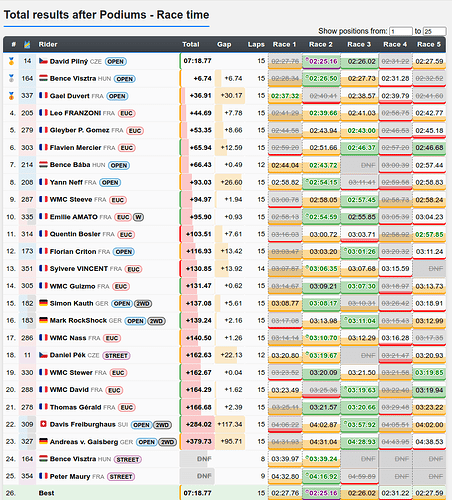Click the Swiss flag next to Davis Freiburghaus
Image resolution: width=452 pixels, height=500 pixels.
pyautogui.click(x=43, y=424)
